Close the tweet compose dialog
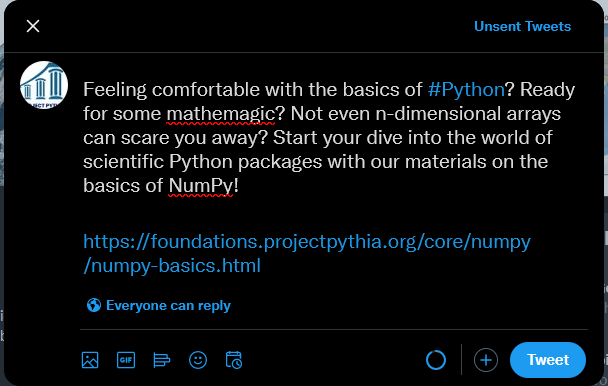Screen dimensions: 608x386 33,26
